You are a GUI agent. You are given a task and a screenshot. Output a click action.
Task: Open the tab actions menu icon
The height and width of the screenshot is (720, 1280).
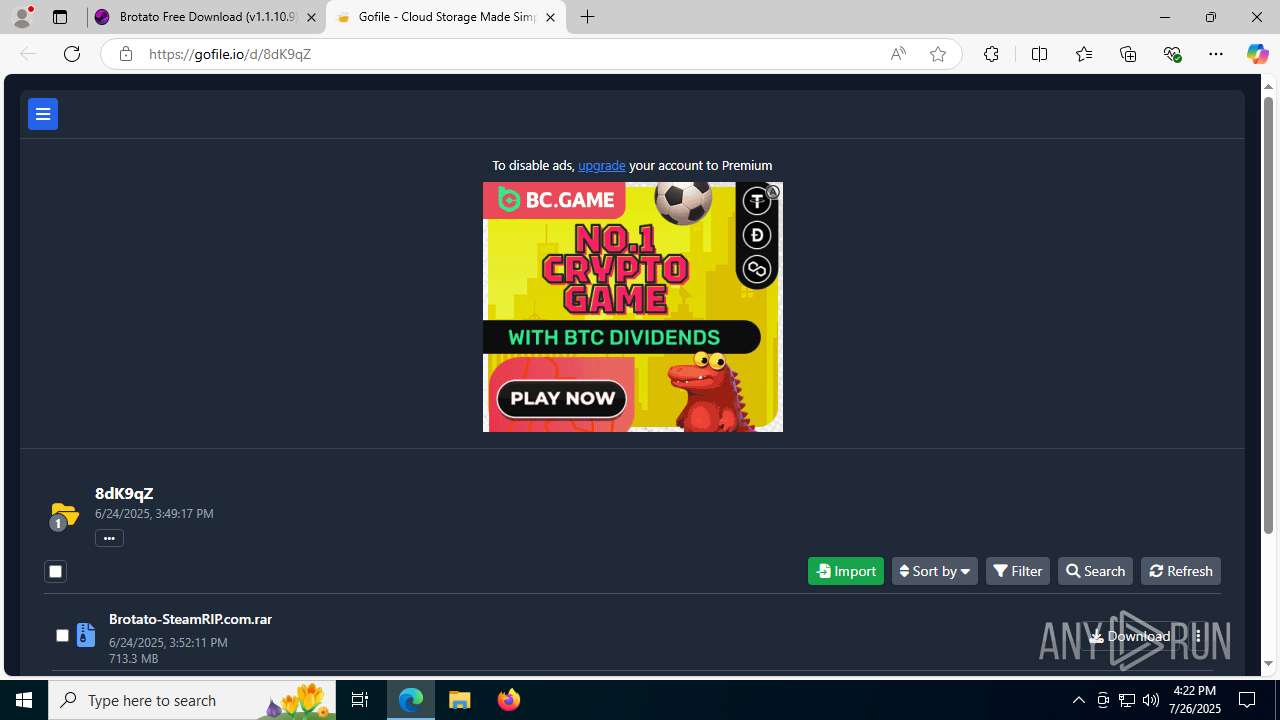(x=60, y=17)
